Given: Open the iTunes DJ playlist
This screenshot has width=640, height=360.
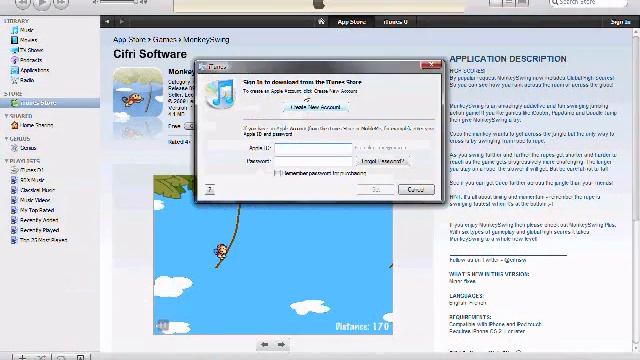Looking at the screenshot, I should (x=32, y=170).
